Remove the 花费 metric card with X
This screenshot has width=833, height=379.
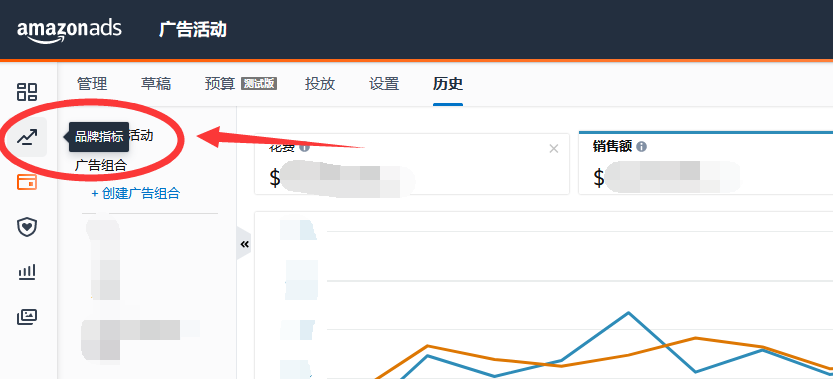click(554, 149)
